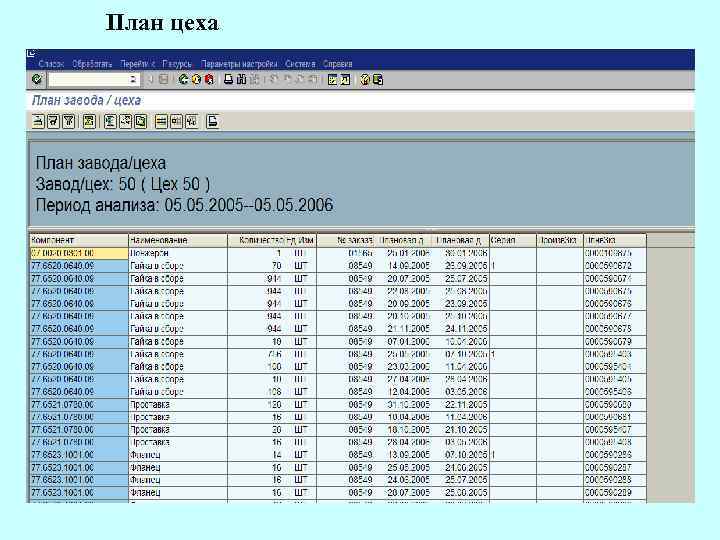Click the Change layout icon
The width and height of the screenshot is (720, 540).
coord(161,121)
